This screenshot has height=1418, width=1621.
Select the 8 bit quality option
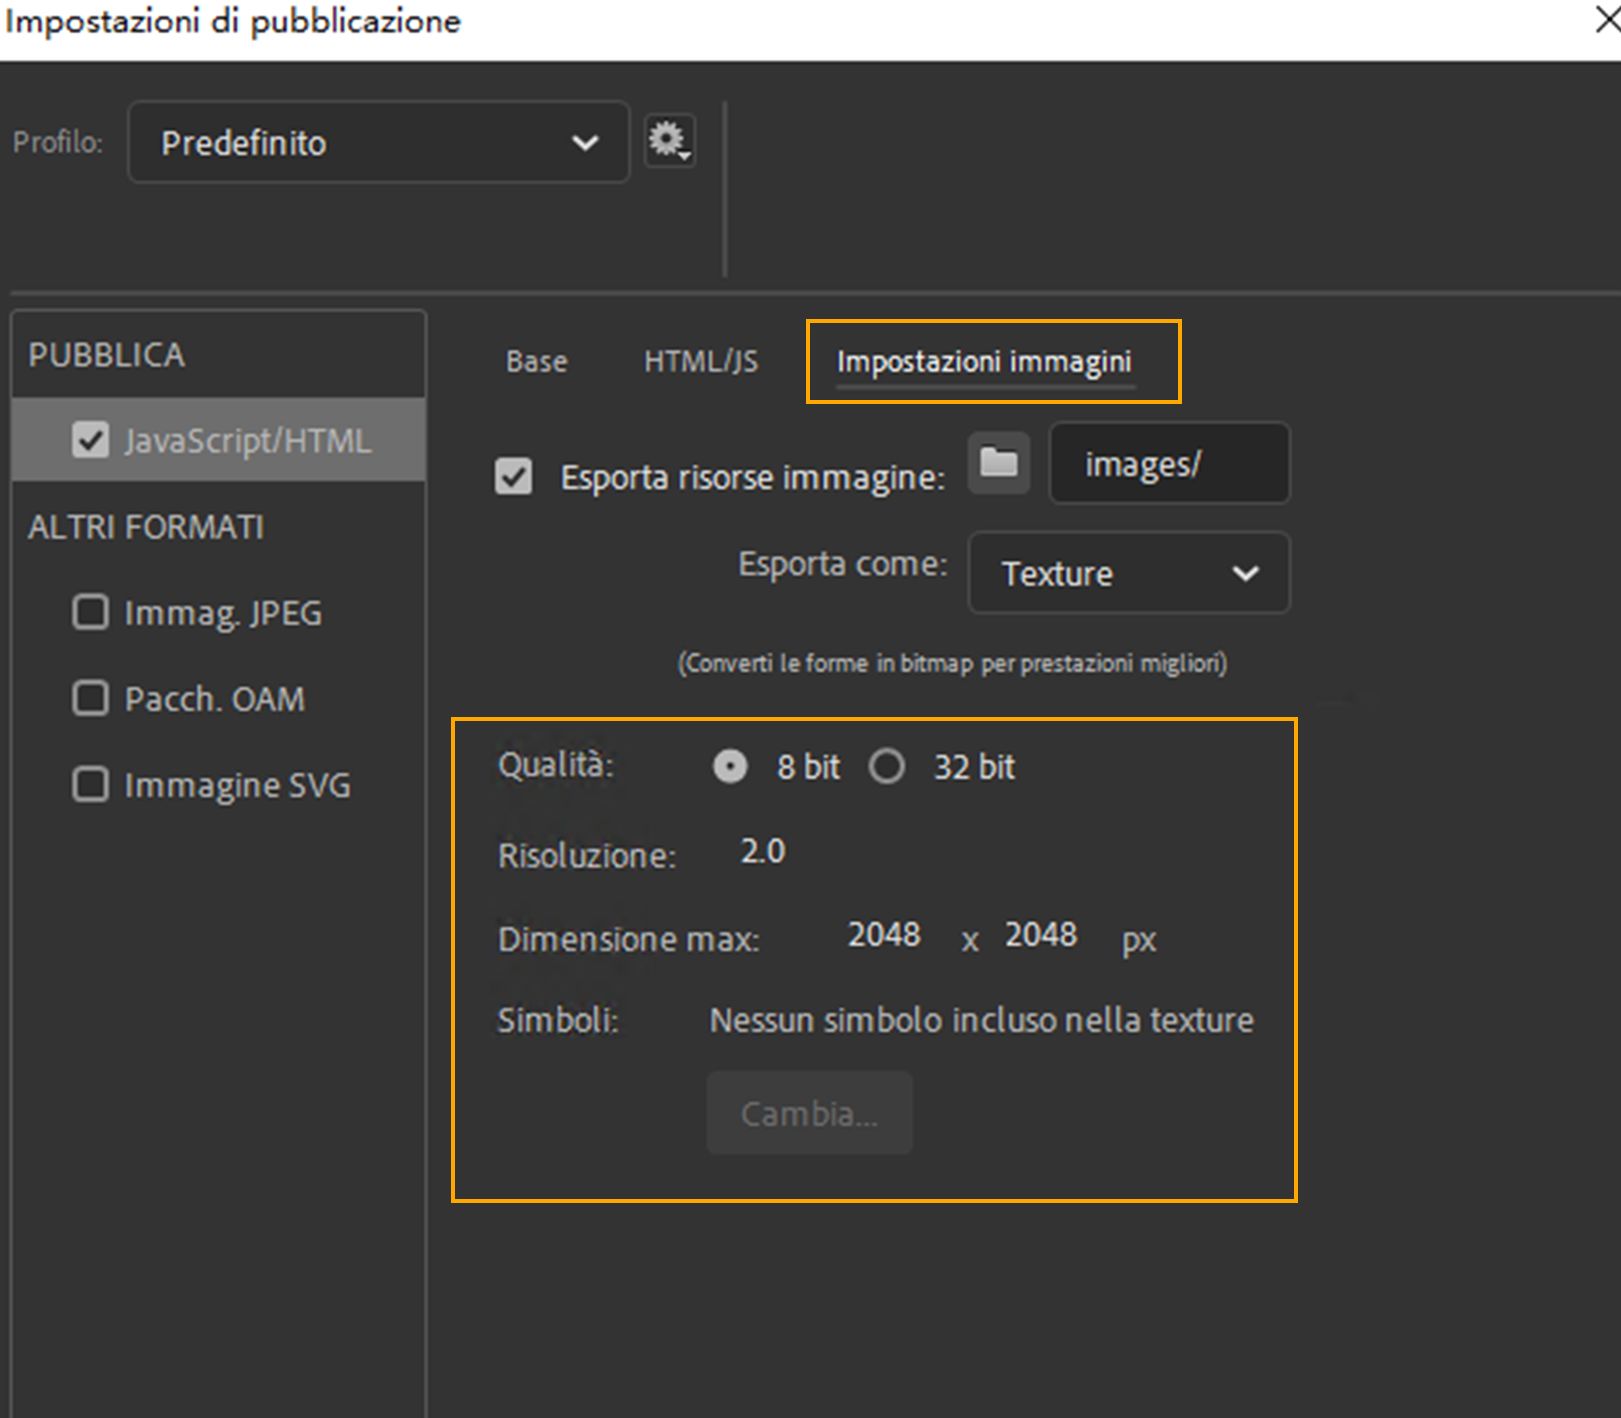(731, 767)
